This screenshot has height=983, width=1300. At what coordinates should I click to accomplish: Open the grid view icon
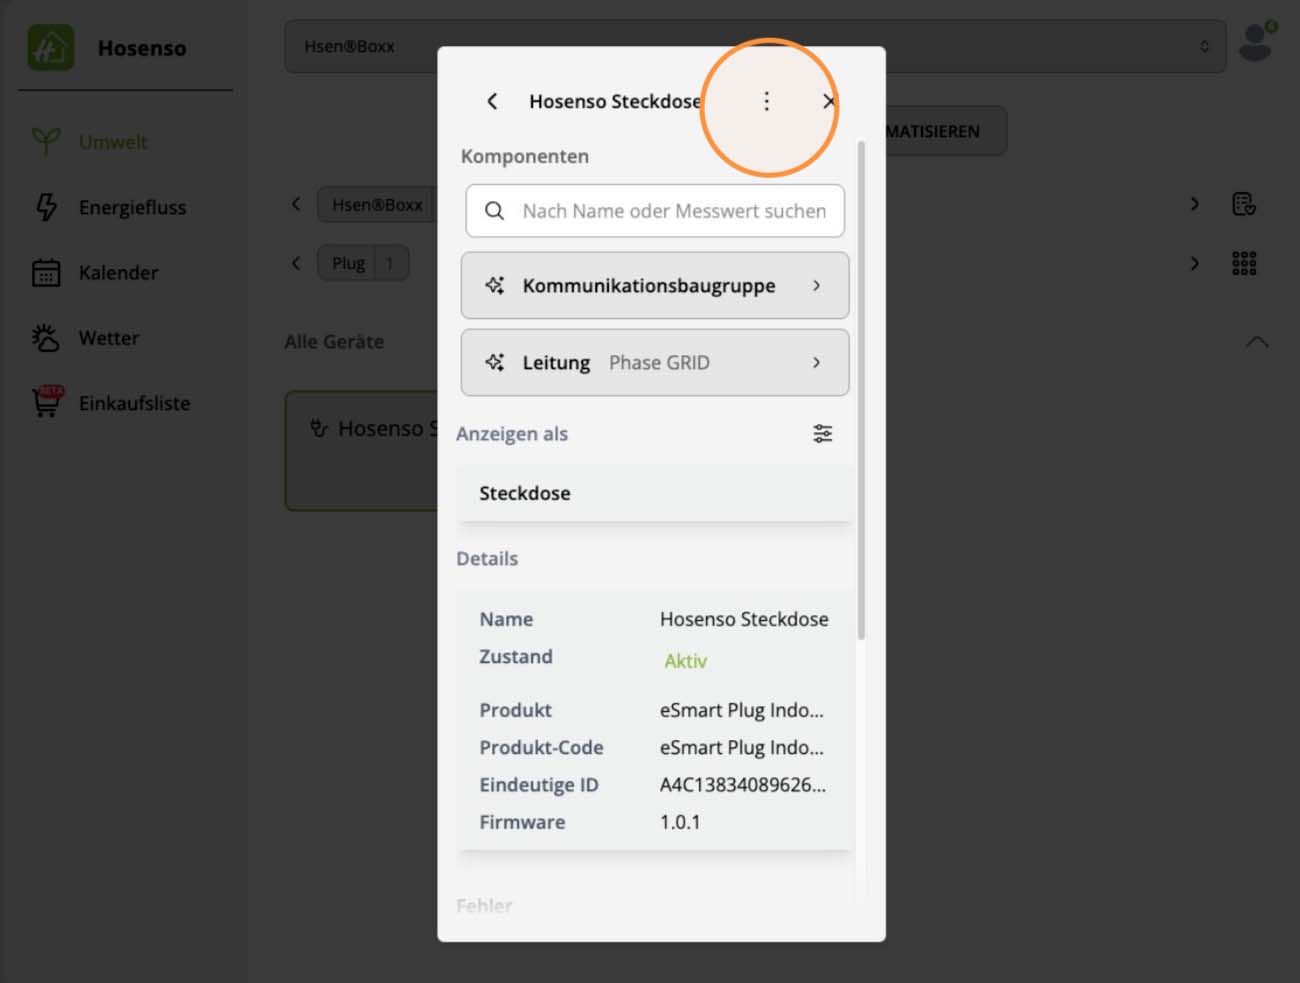click(1244, 263)
